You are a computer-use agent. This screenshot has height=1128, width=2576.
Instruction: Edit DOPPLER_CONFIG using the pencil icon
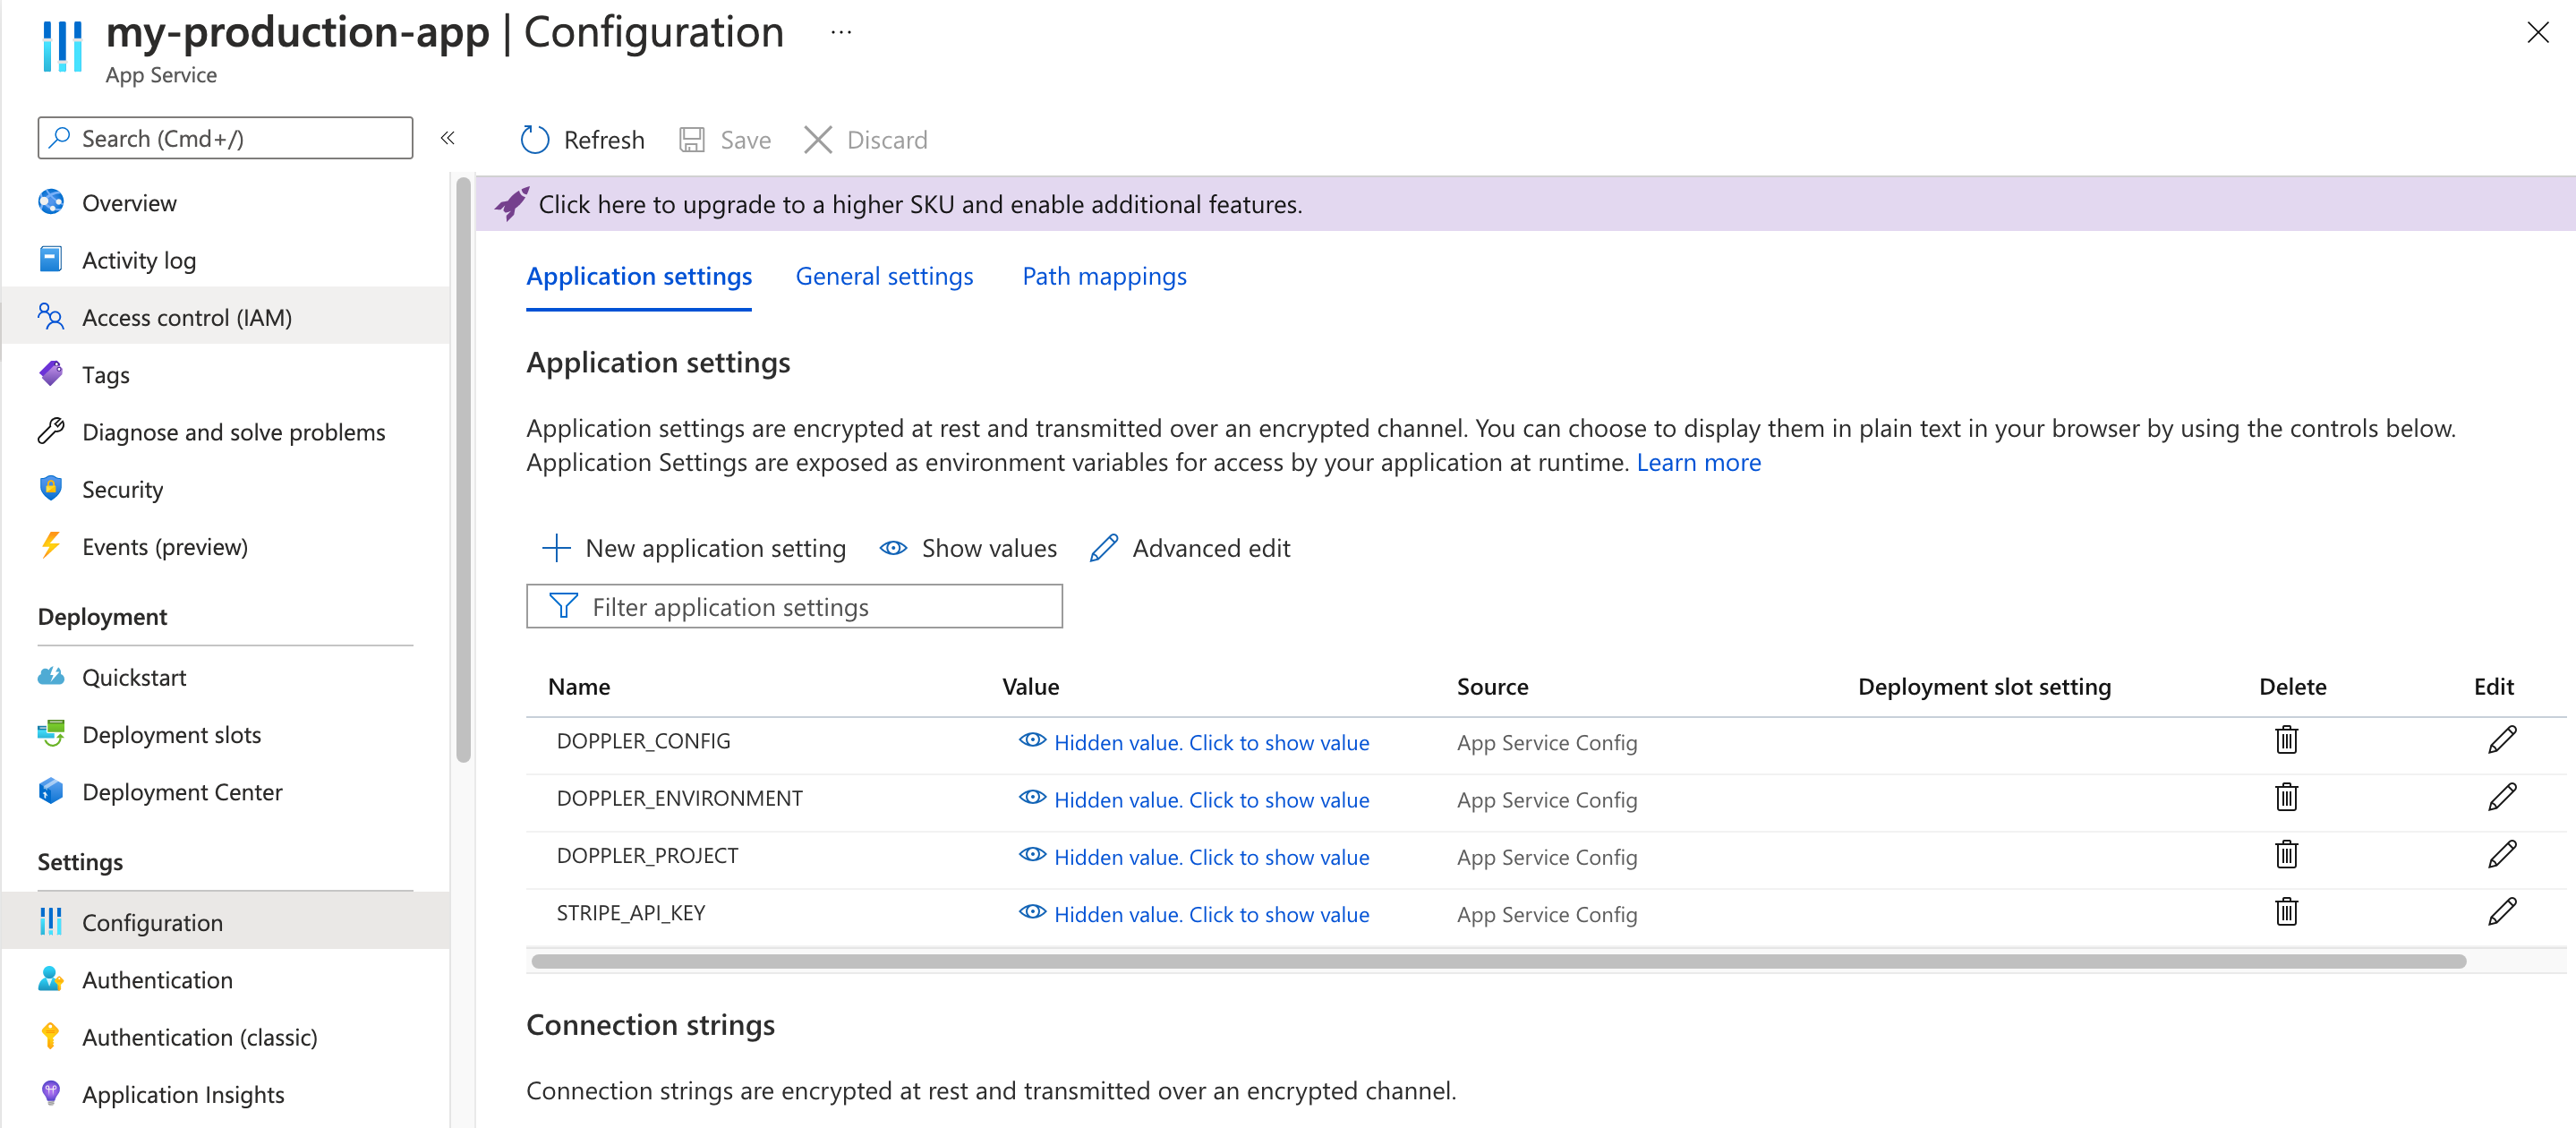point(2501,740)
